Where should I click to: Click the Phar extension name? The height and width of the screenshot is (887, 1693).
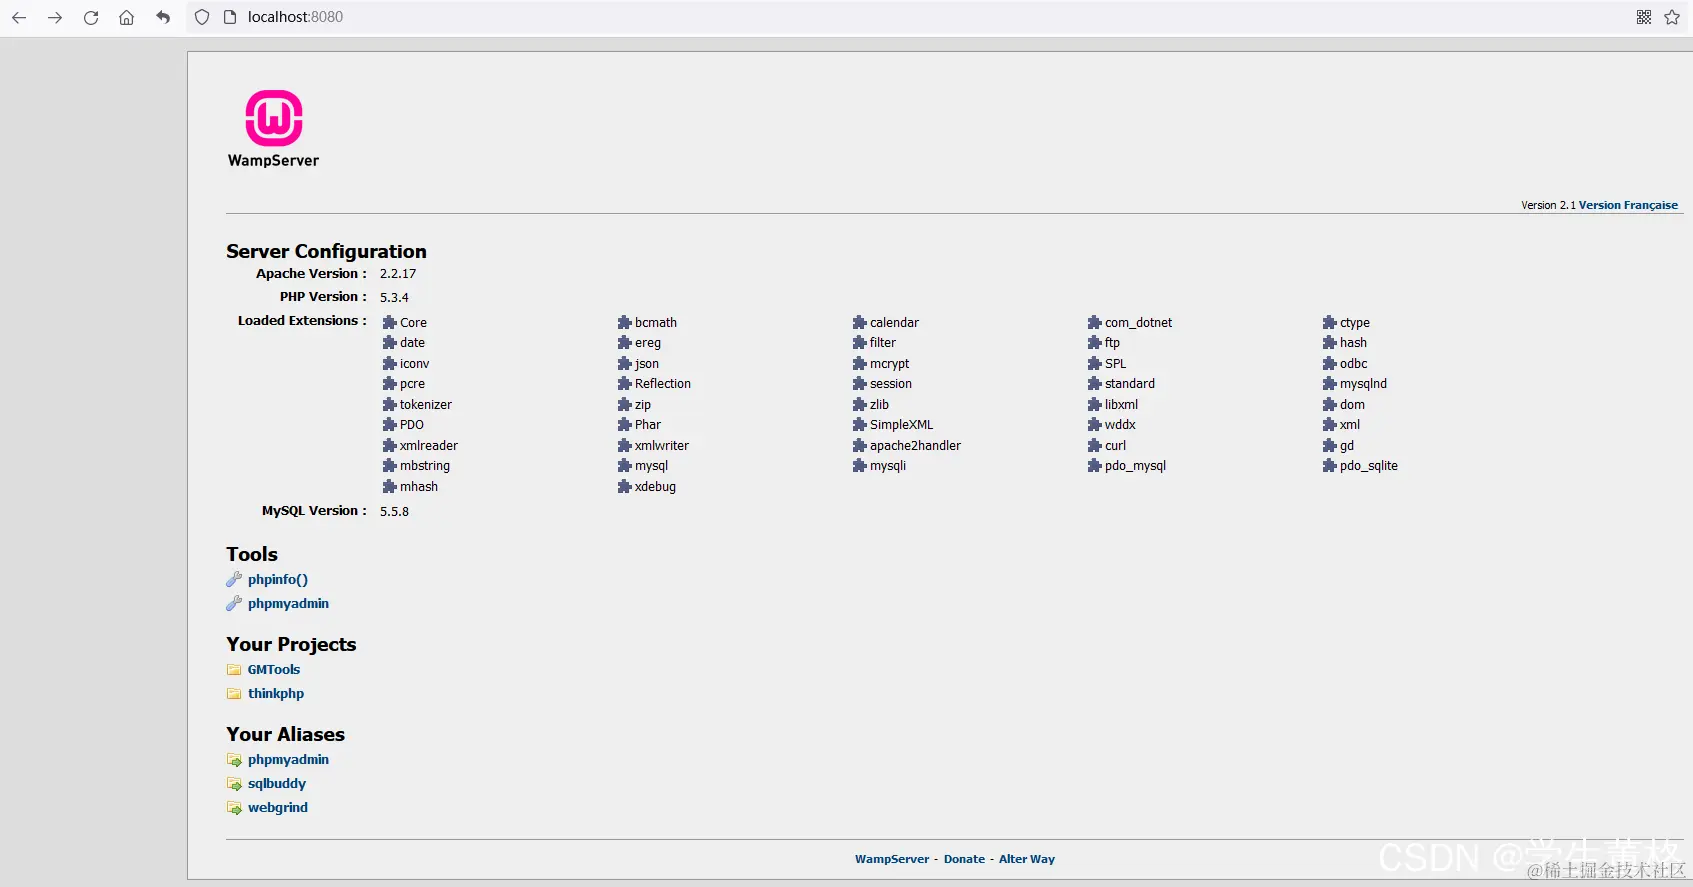648,425
